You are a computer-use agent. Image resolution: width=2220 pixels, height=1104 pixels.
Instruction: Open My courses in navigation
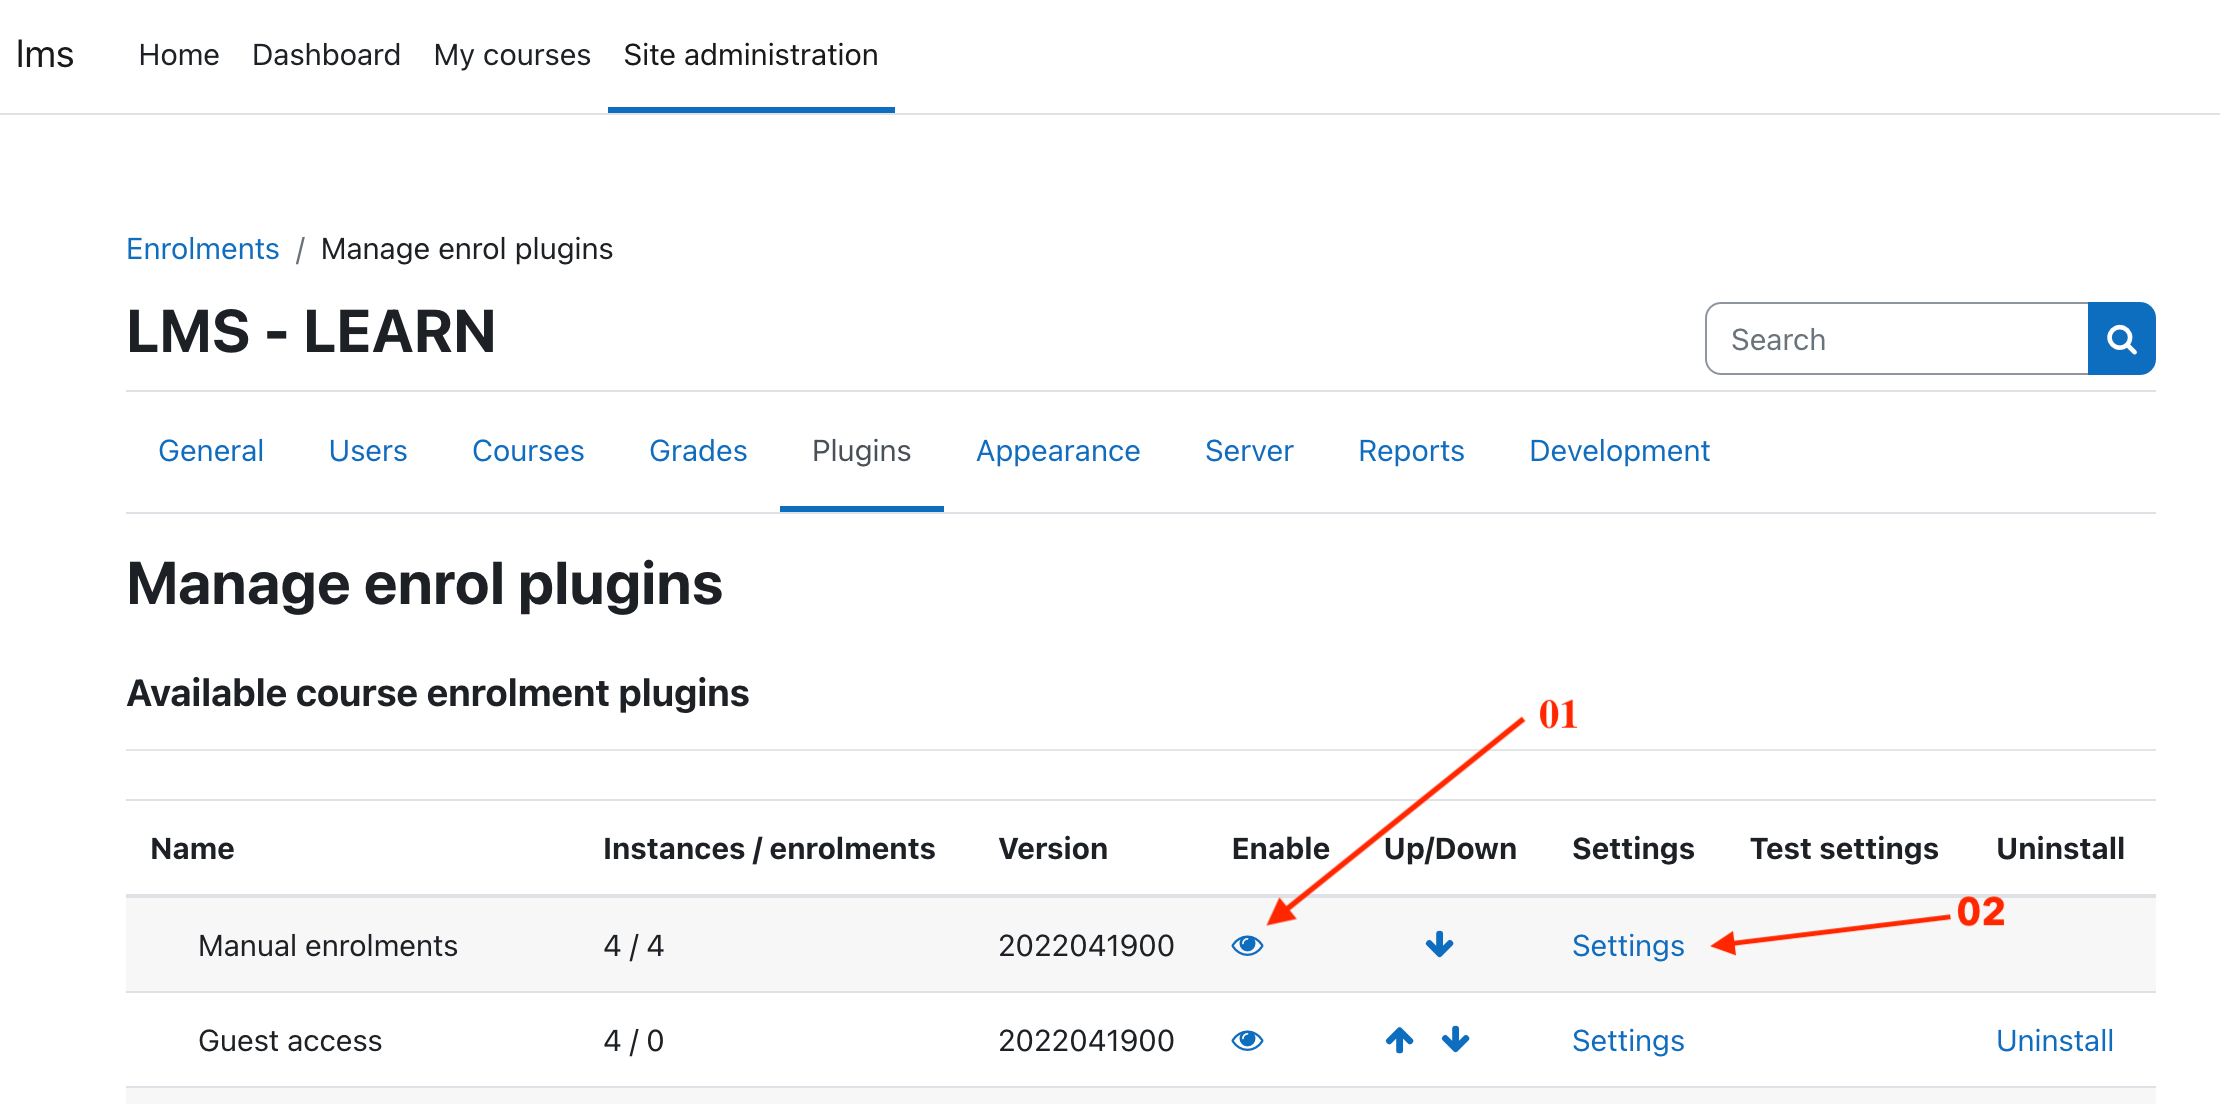pos(512,55)
